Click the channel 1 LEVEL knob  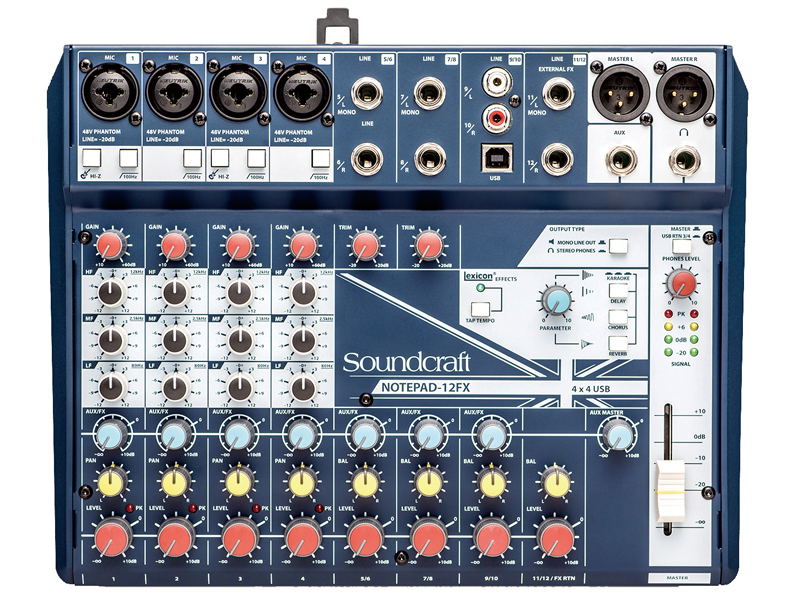[113, 538]
